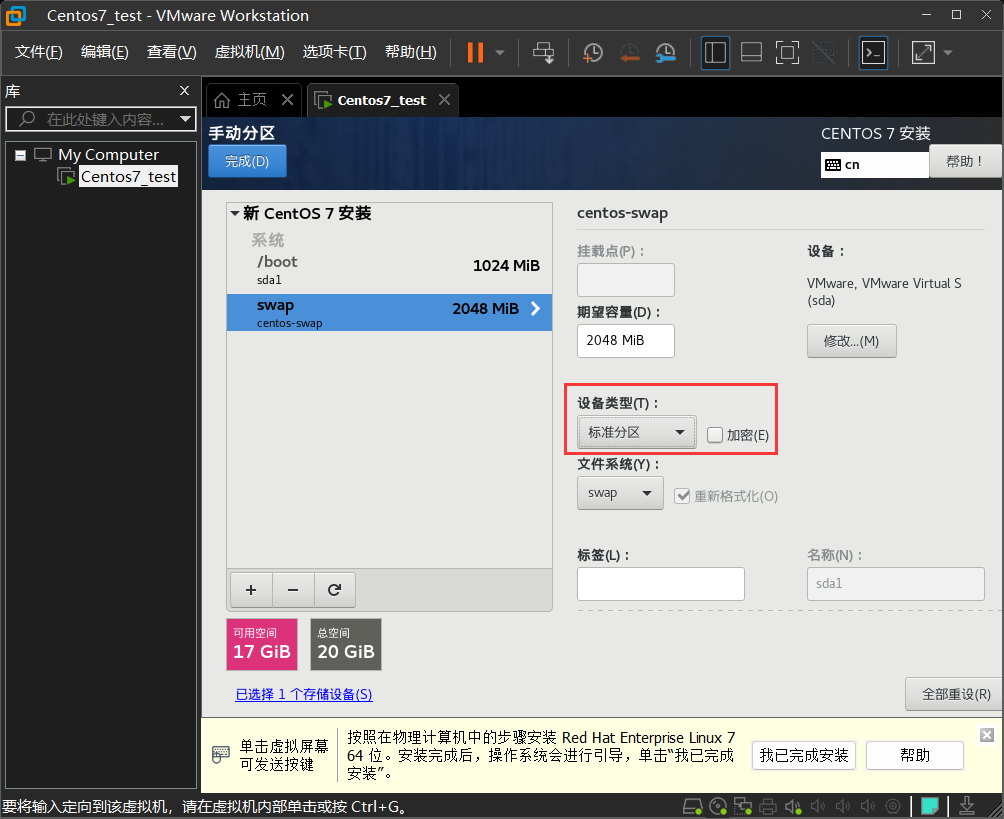Click the reload storage configuration button
Viewport: 1004px width, 819px height.
[x=335, y=590]
